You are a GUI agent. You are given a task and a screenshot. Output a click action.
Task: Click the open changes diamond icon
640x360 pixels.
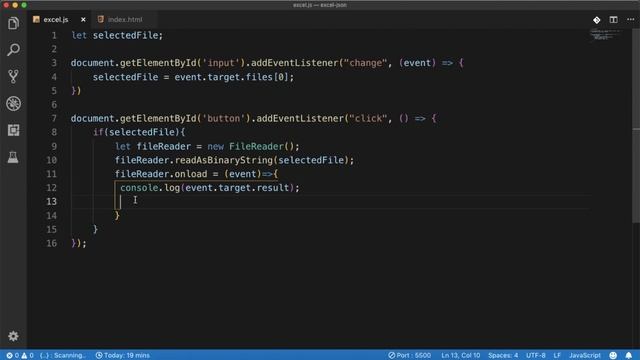(x=597, y=20)
